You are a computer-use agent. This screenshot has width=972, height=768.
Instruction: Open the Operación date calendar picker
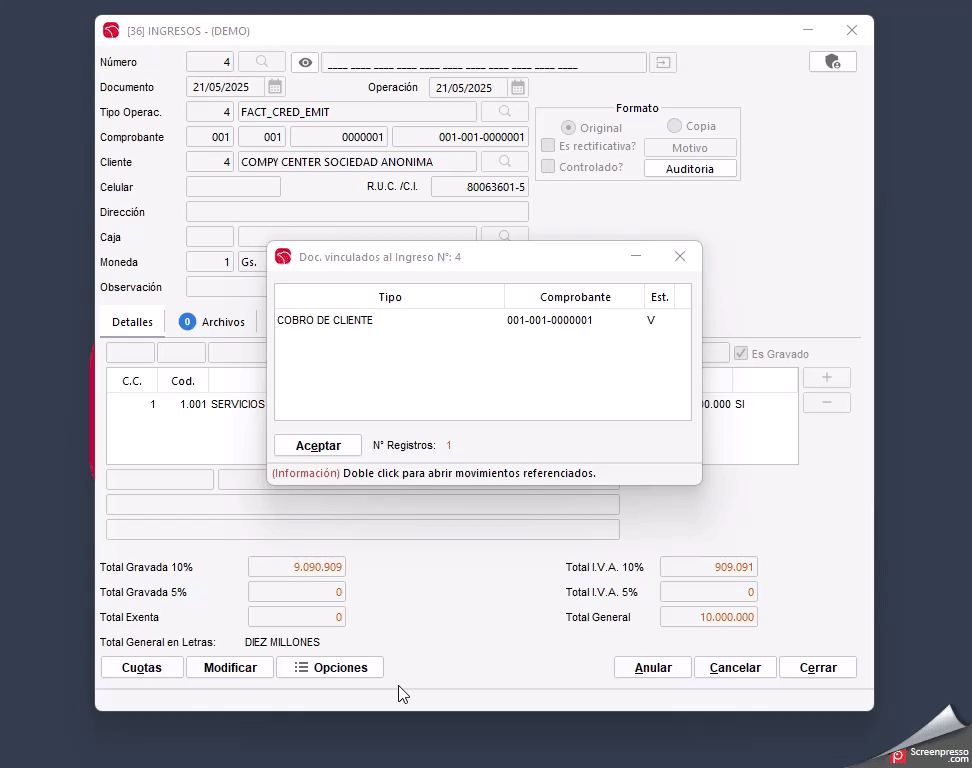517,88
